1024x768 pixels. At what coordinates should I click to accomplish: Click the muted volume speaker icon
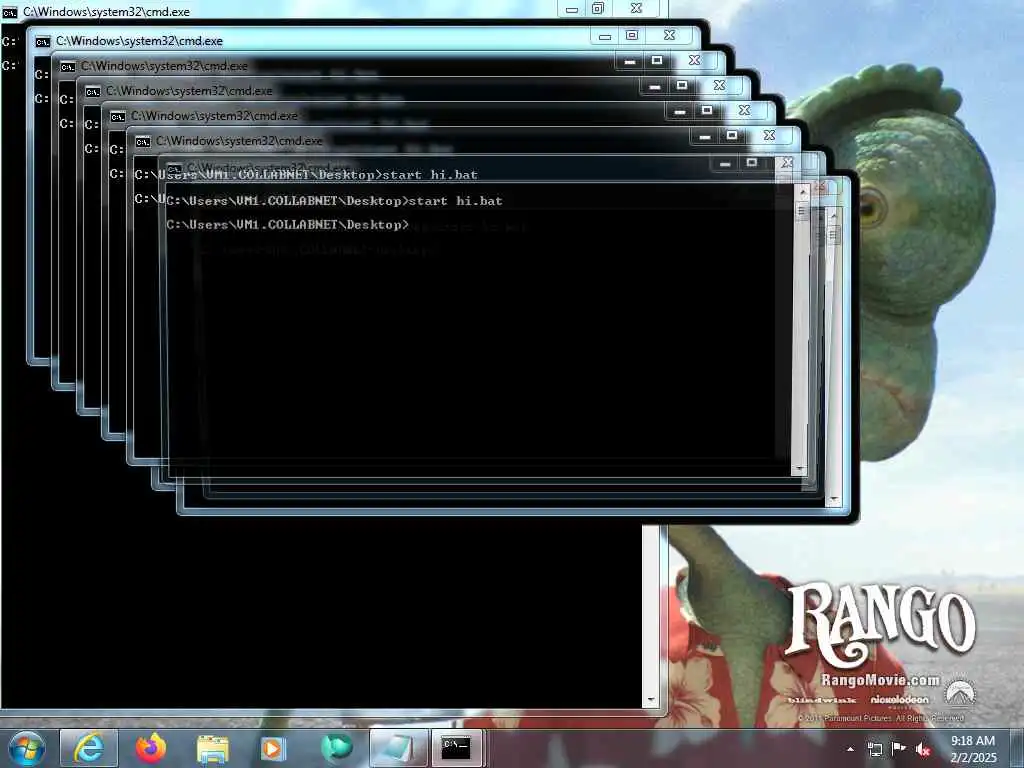[923, 749]
